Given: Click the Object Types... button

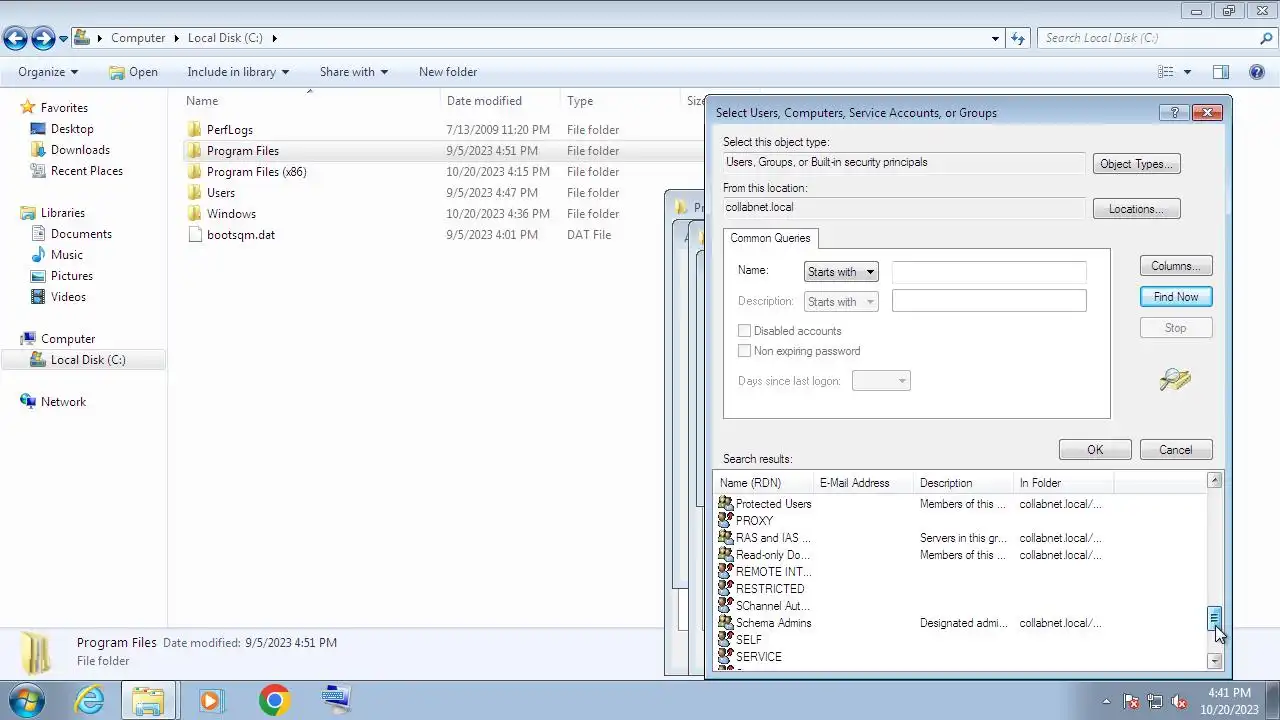Looking at the screenshot, I should click(1137, 164).
